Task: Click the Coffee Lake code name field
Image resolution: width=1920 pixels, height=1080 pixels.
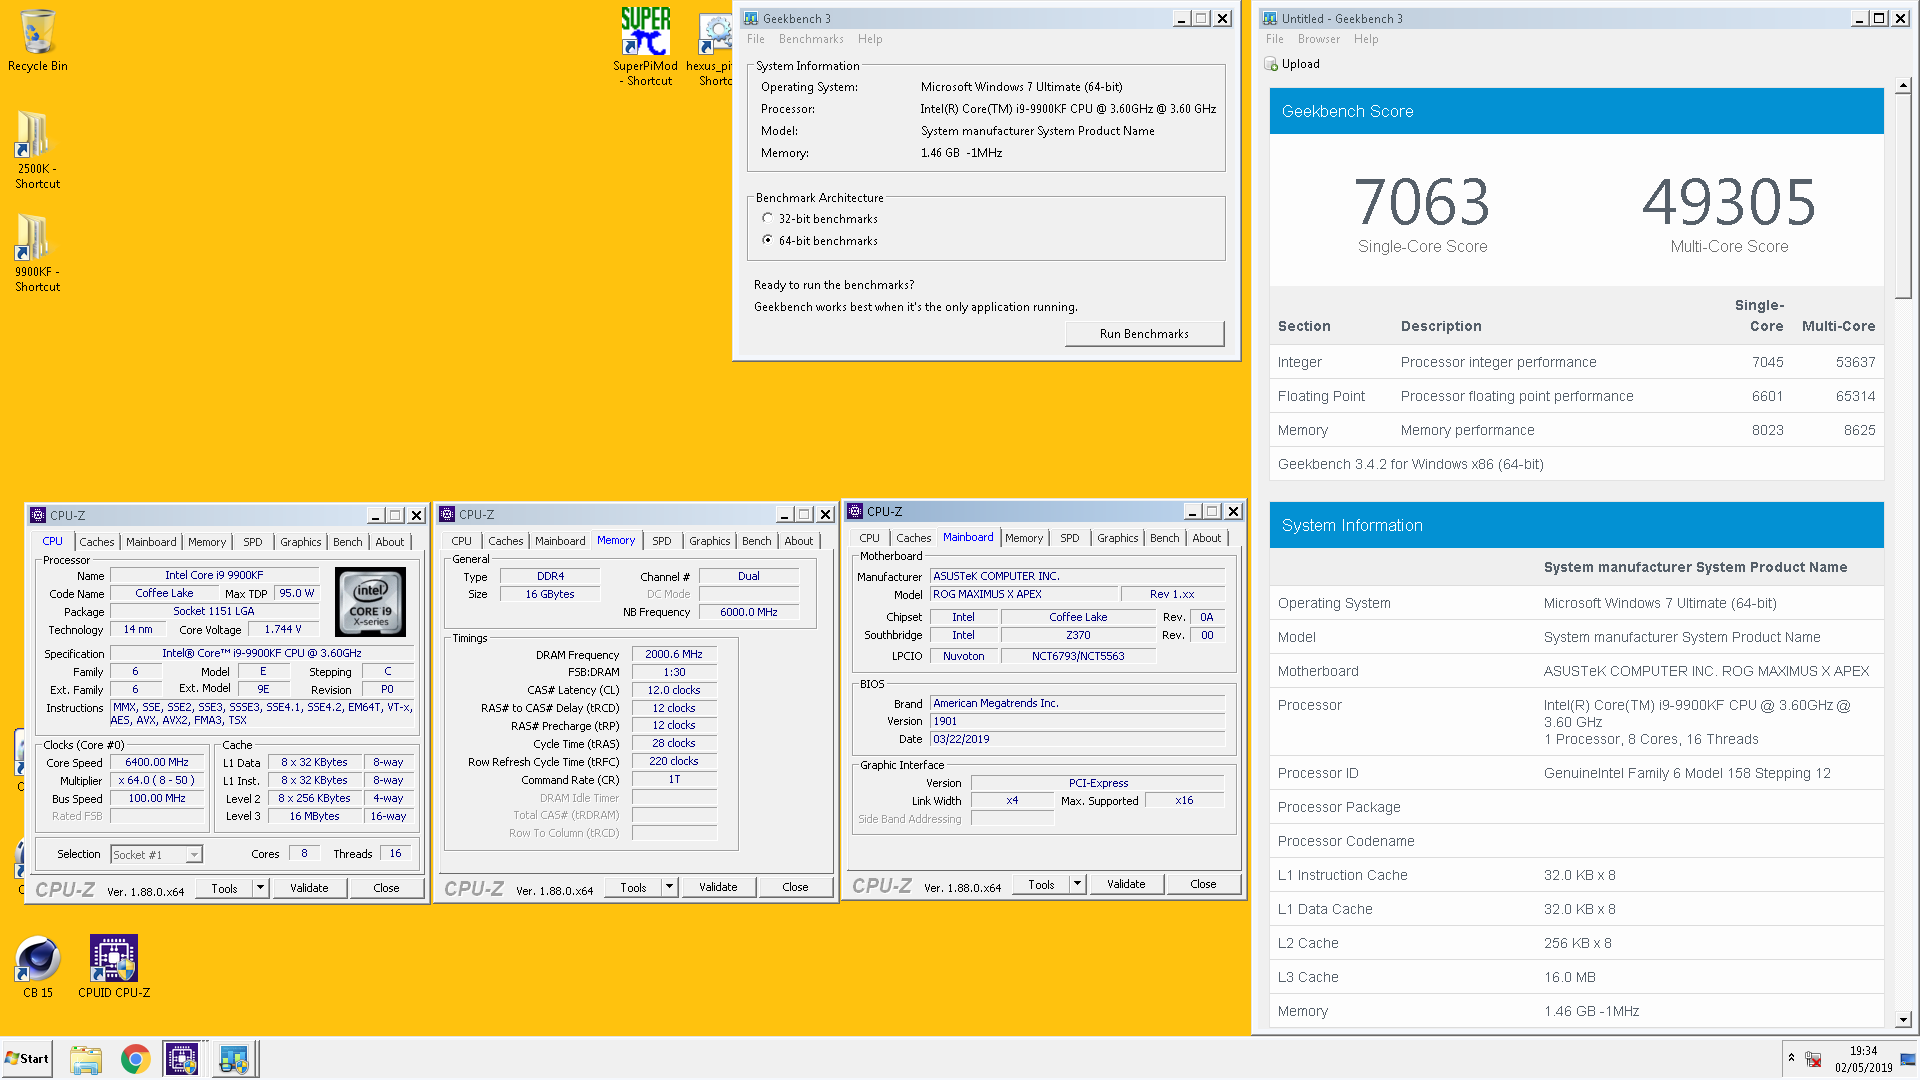Action: click(164, 593)
